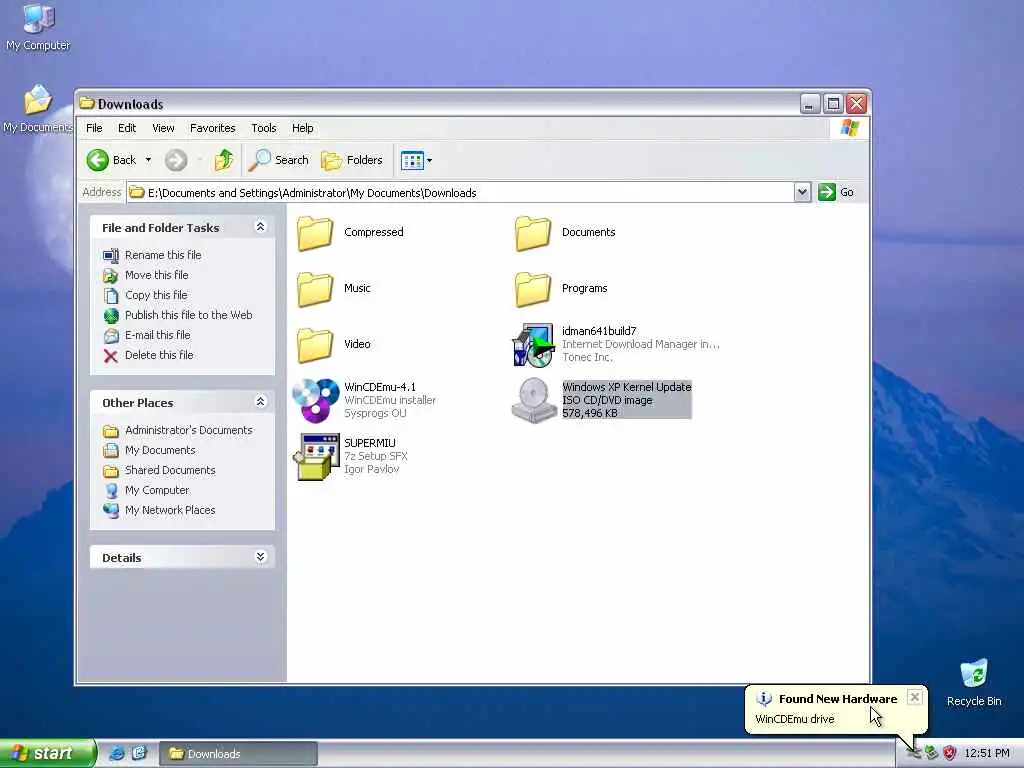Click E-mail this file
1024x768 pixels.
(x=157, y=335)
